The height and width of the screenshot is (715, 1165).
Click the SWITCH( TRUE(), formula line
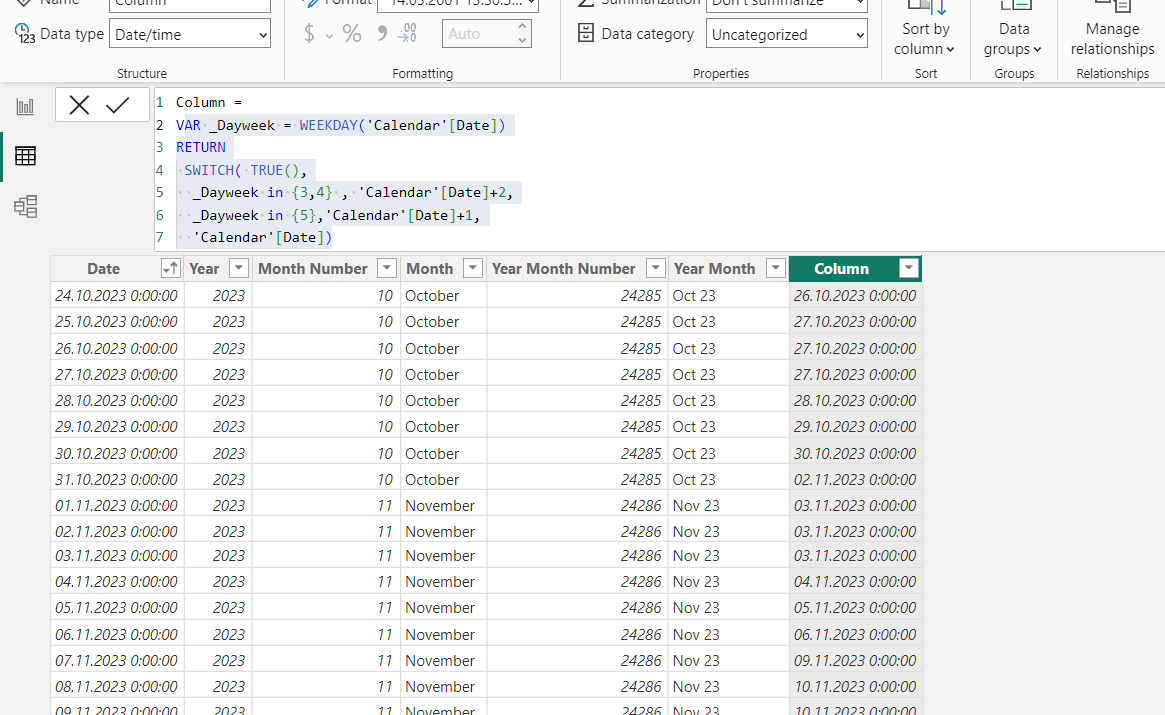tap(245, 170)
